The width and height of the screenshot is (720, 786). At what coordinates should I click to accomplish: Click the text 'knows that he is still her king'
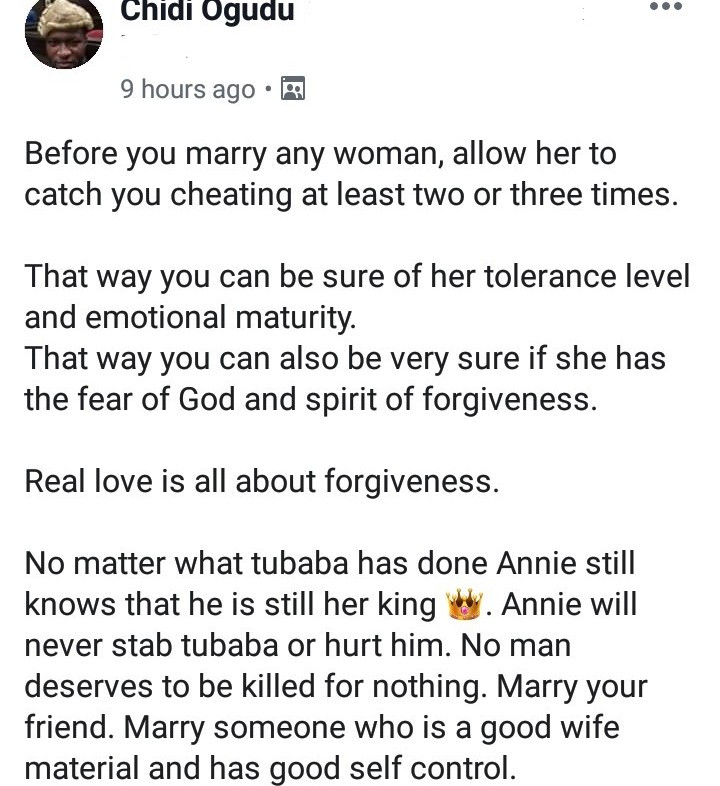pyautogui.click(x=231, y=604)
